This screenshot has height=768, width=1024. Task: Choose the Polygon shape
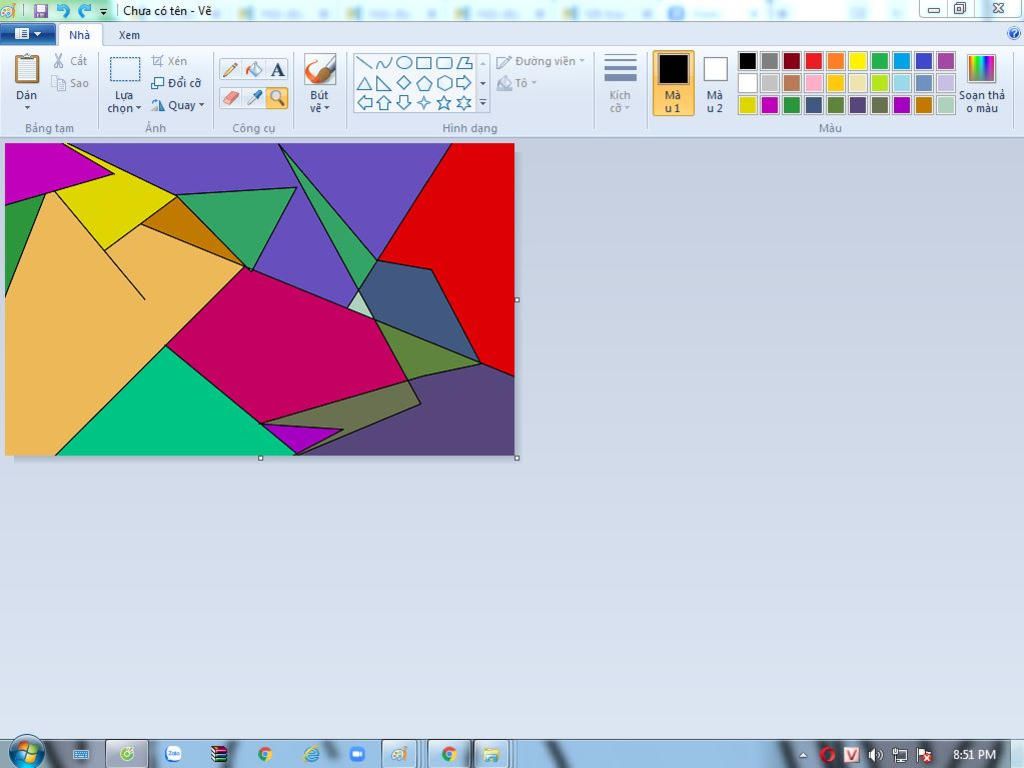coord(464,63)
